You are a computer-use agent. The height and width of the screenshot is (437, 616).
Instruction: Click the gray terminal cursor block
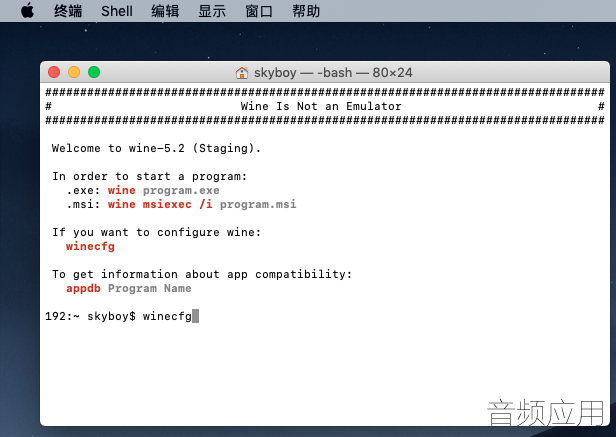195,316
